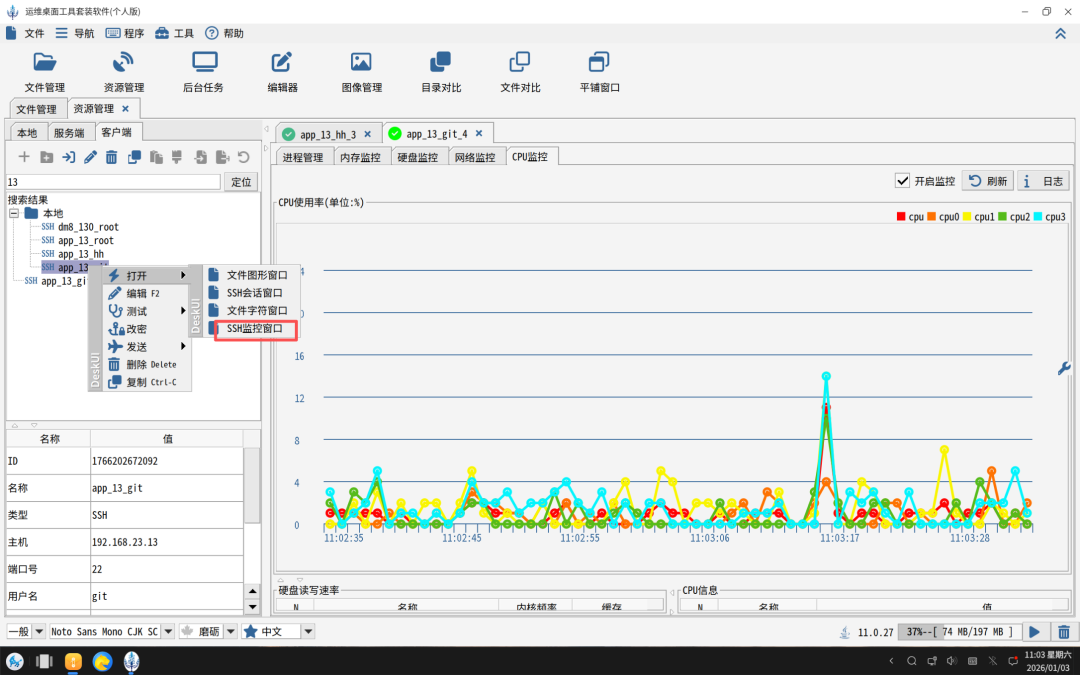1080x675 pixels.
Task: Click the trash garbage-collect icon in status bar
Action: click(1063, 632)
